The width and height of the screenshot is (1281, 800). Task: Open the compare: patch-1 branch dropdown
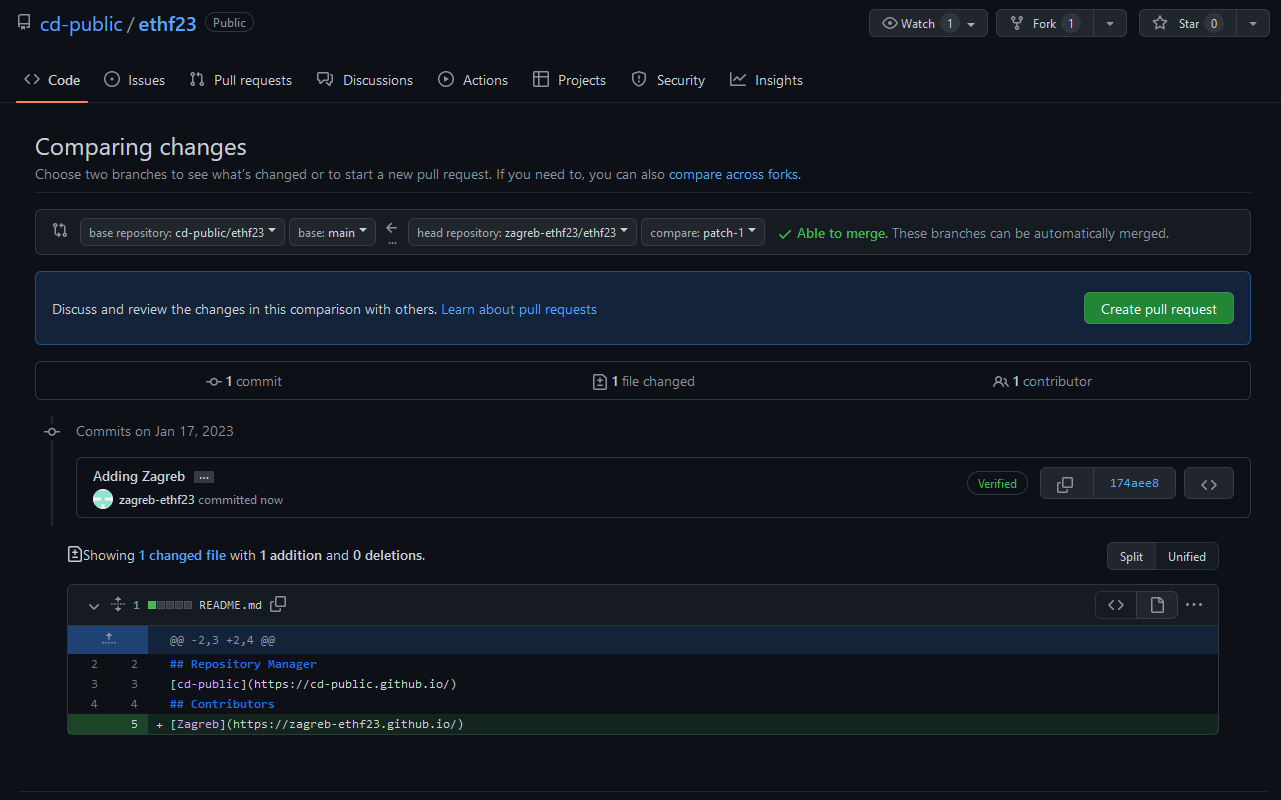click(702, 232)
